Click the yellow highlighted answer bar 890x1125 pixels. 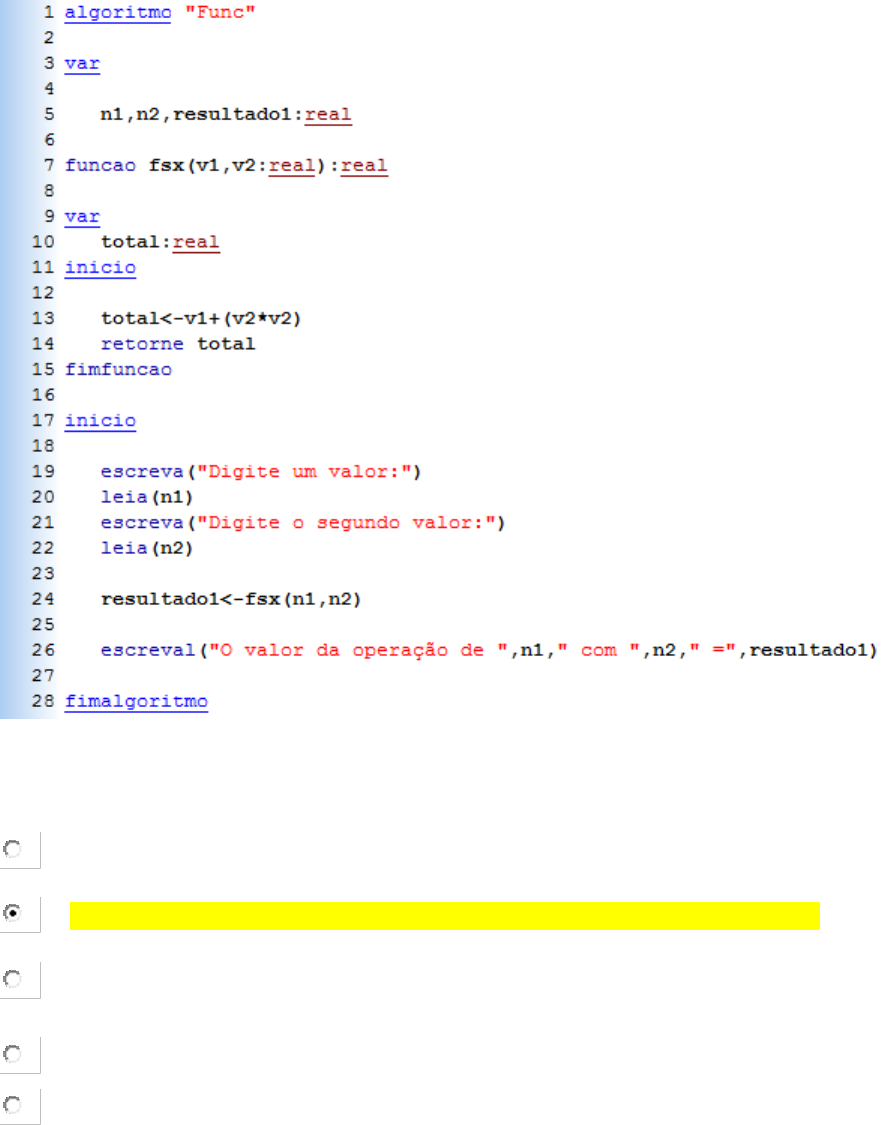[444, 915]
